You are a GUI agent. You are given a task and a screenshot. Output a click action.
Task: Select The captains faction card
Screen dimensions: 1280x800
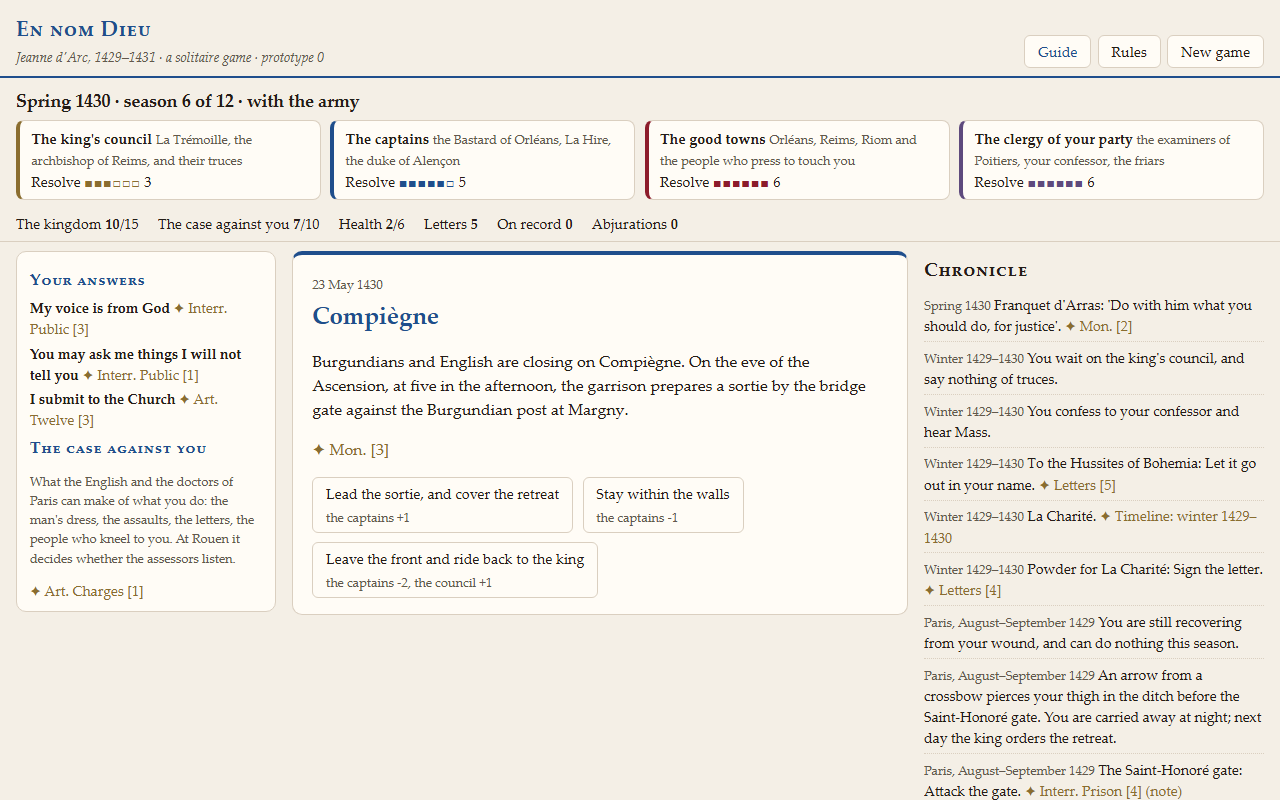483,160
